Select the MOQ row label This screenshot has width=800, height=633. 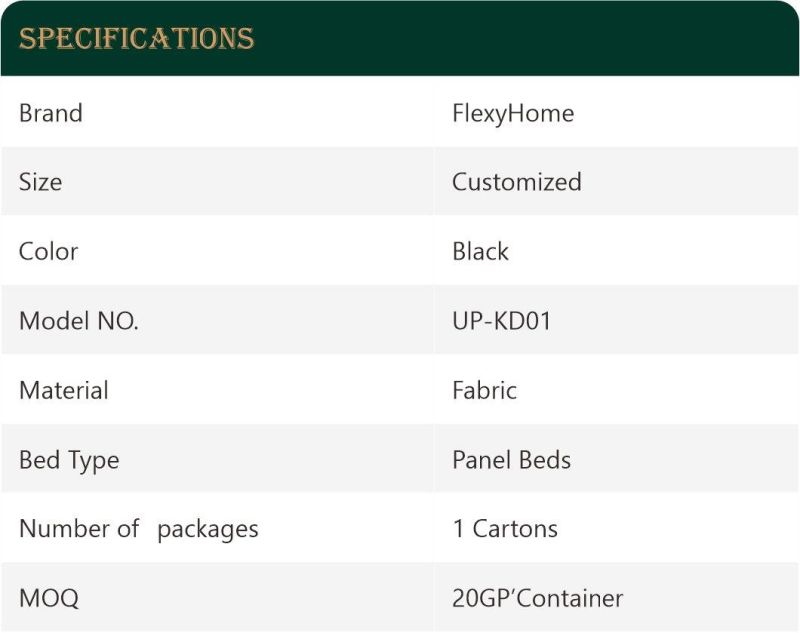coord(49,598)
